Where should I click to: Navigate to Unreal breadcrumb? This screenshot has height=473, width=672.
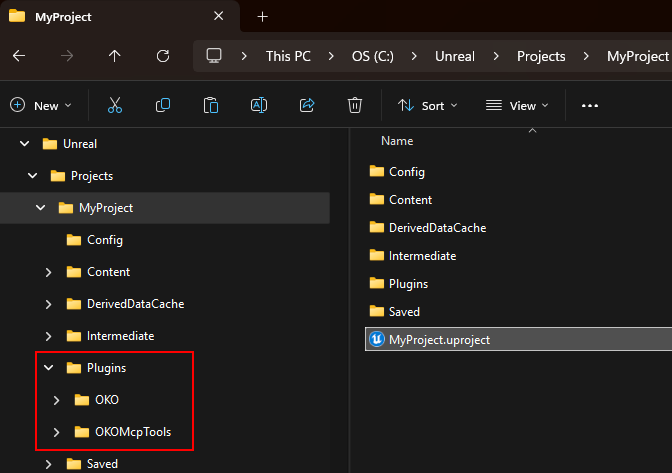pyautogui.click(x=455, y=56)
